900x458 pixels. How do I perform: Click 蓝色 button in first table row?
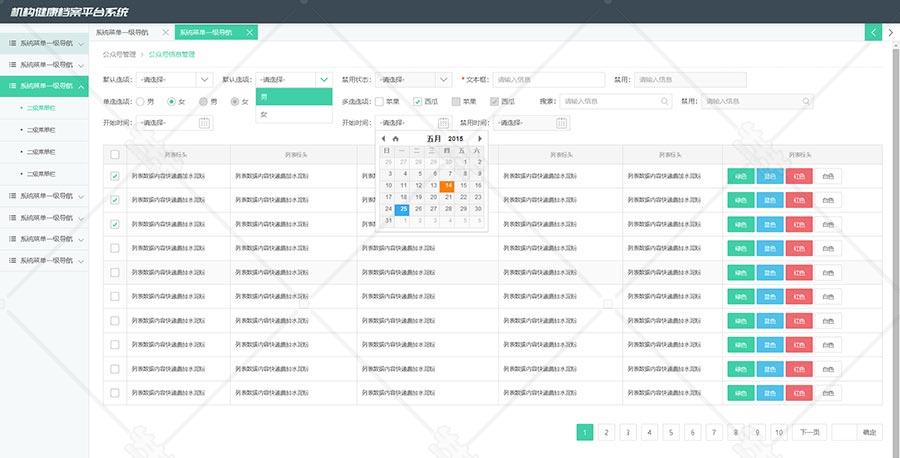click(770, 176)
